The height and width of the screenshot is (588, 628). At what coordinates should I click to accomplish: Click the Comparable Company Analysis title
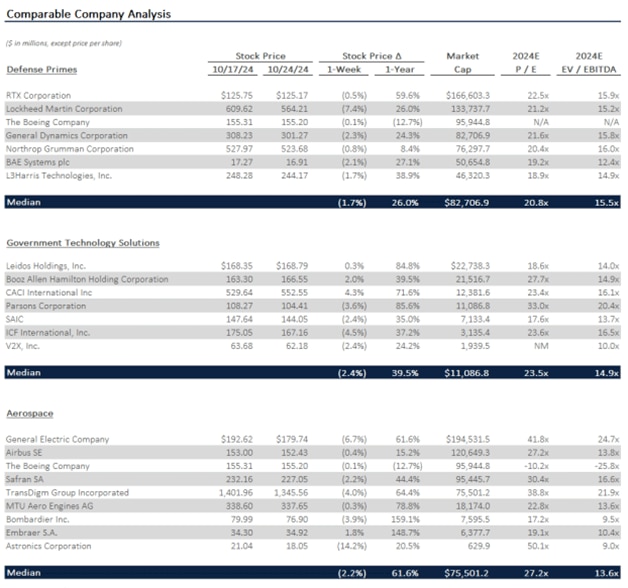pos(88,14)
